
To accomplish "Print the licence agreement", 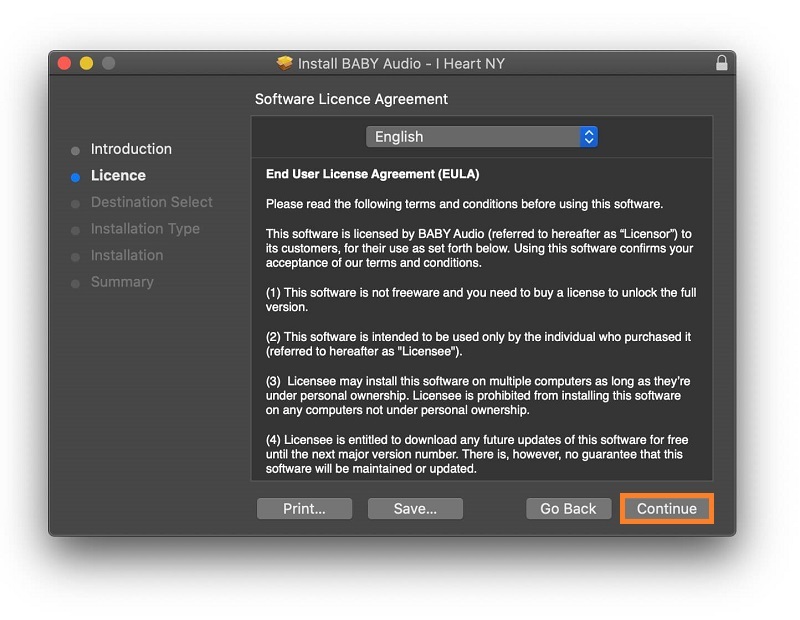I will coord(305,509).
